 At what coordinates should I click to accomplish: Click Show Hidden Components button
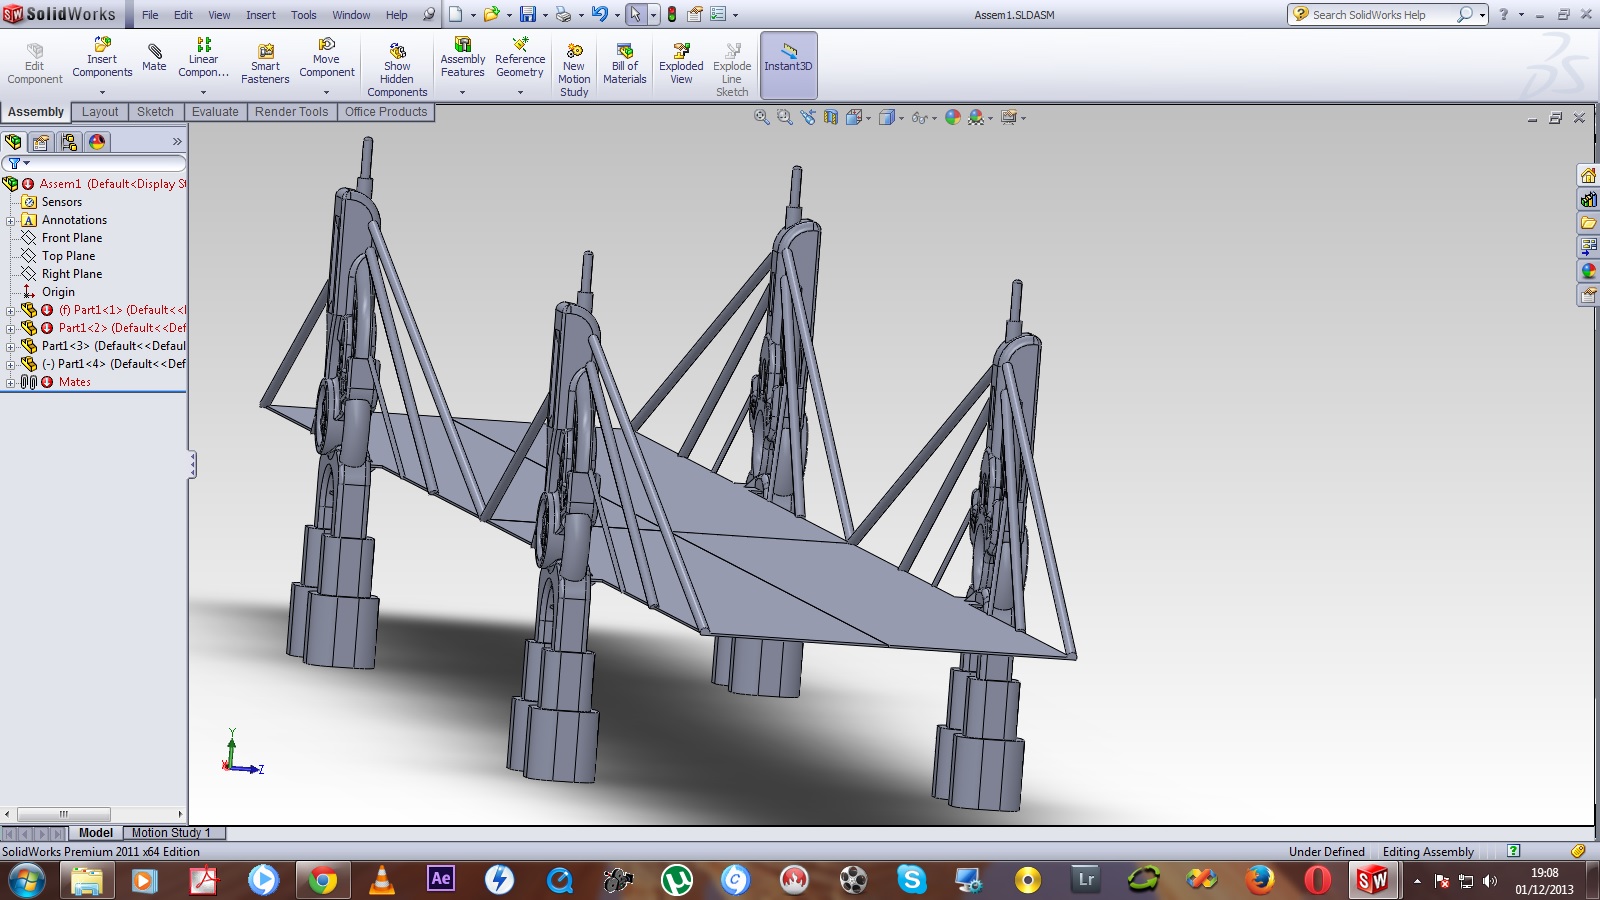pos(397,70)
